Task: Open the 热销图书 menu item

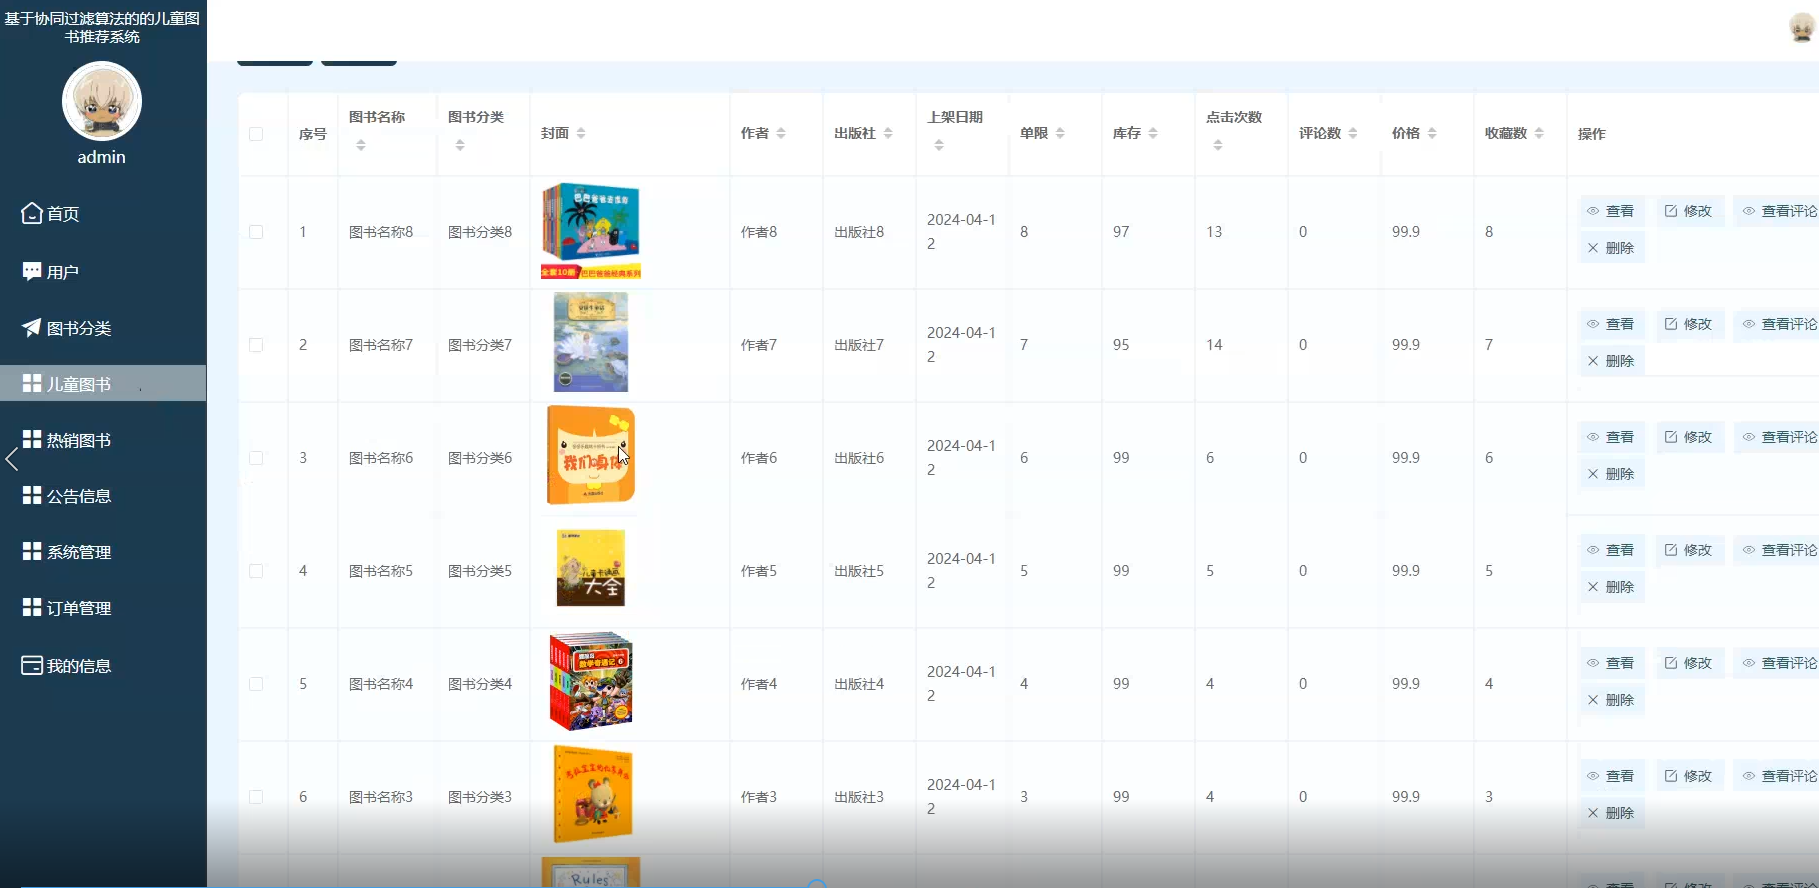Action: 103,440
